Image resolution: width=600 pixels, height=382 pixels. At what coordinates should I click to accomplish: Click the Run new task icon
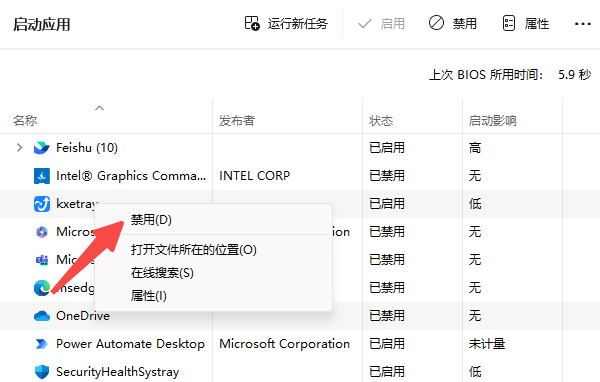(252, 23)
